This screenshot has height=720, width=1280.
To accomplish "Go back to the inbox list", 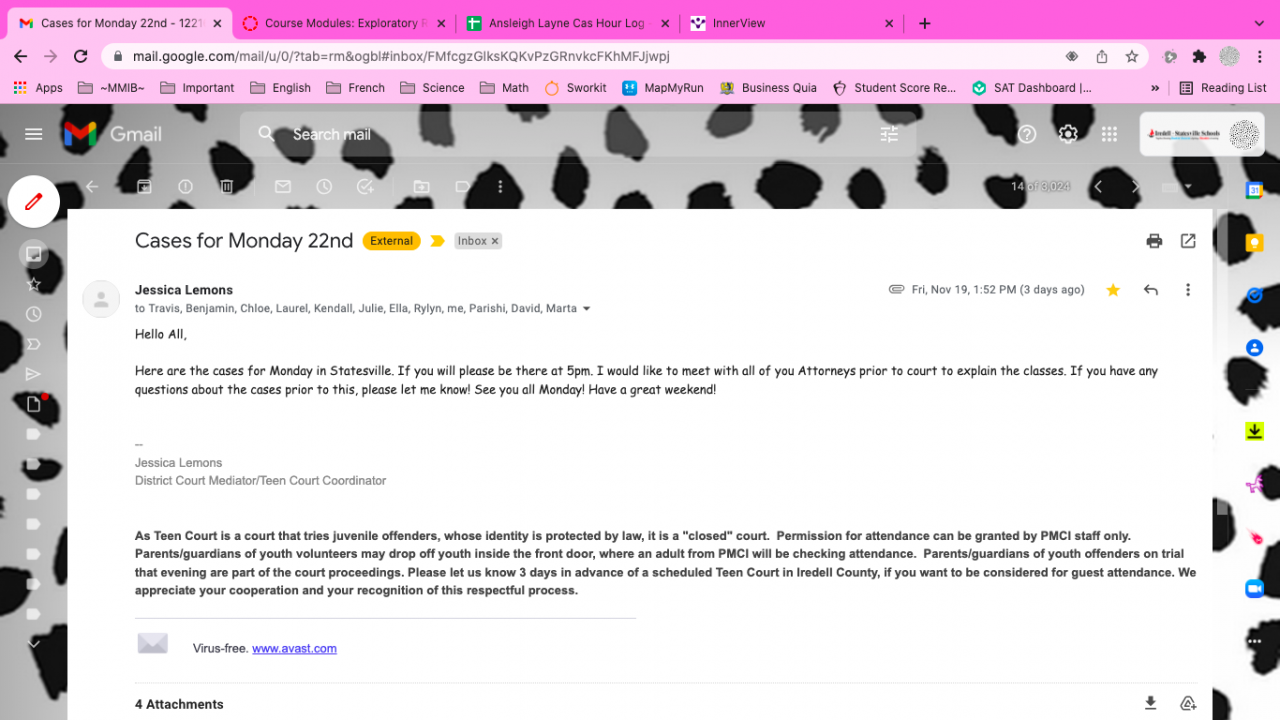I will (92, 187).
